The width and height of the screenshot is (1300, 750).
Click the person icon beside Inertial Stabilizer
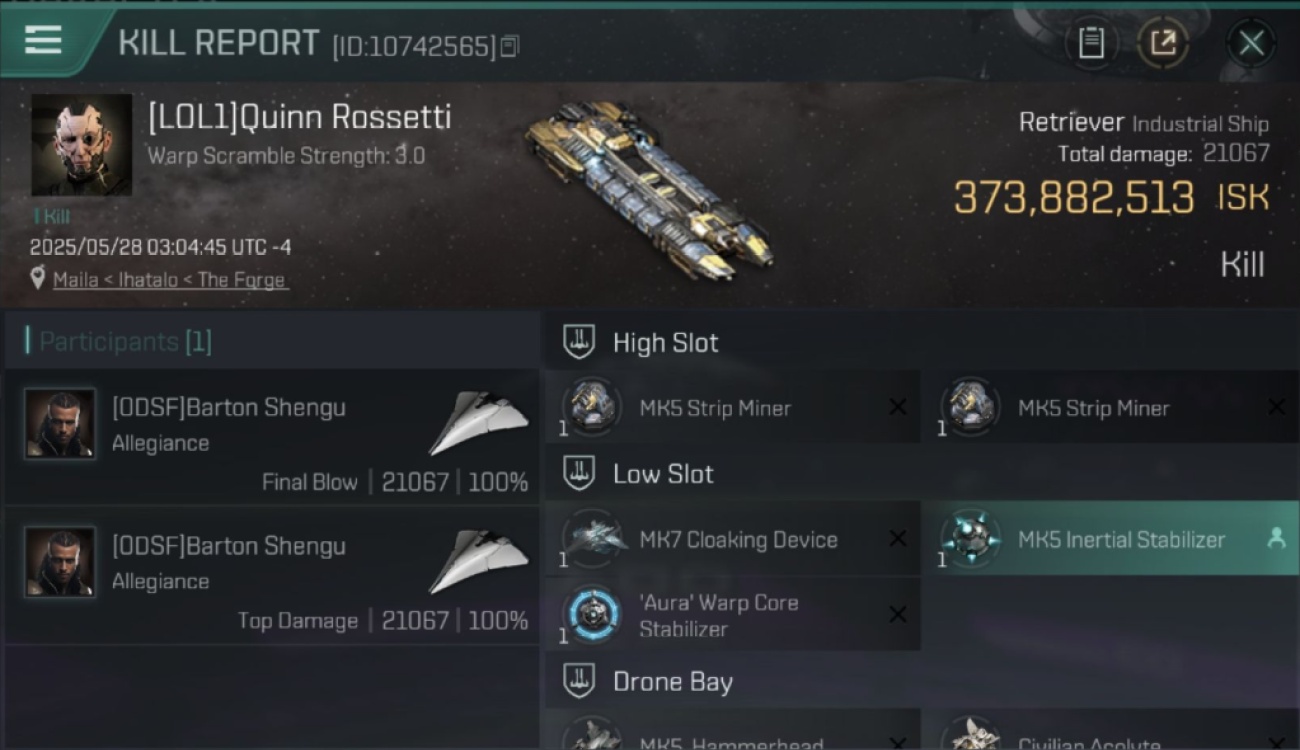tap(1276, 538)
